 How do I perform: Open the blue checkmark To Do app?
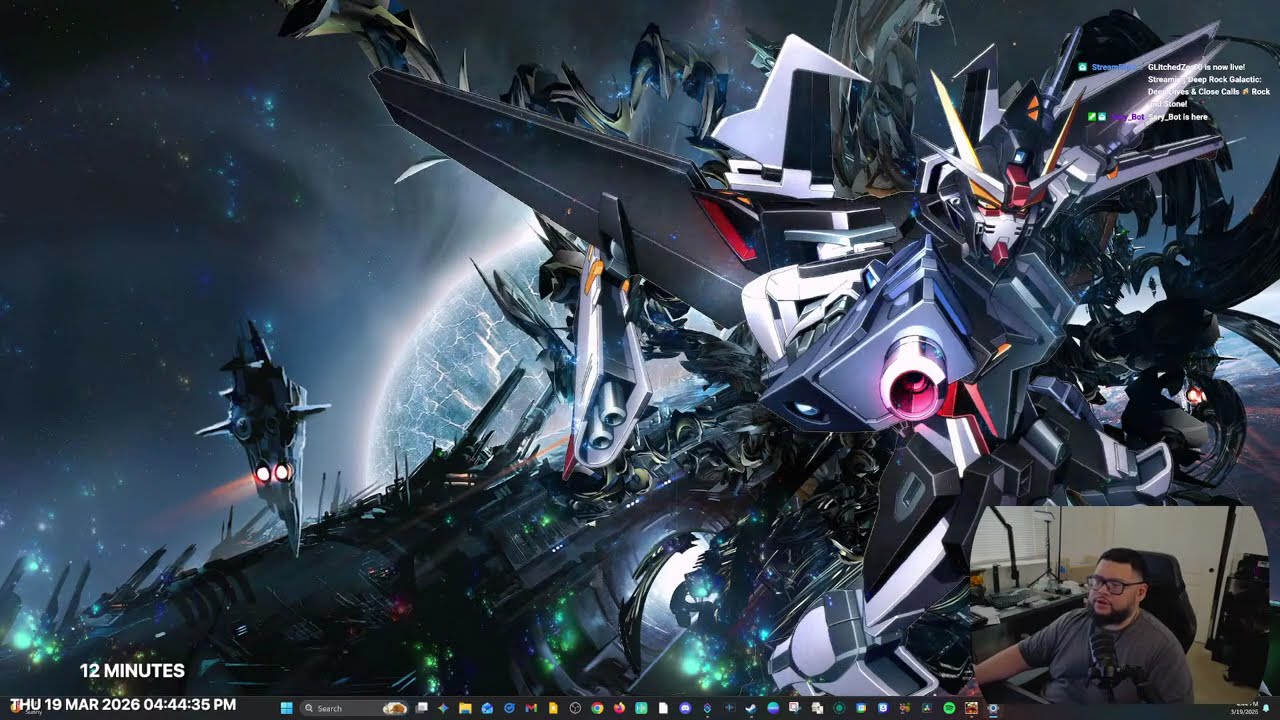509,708
